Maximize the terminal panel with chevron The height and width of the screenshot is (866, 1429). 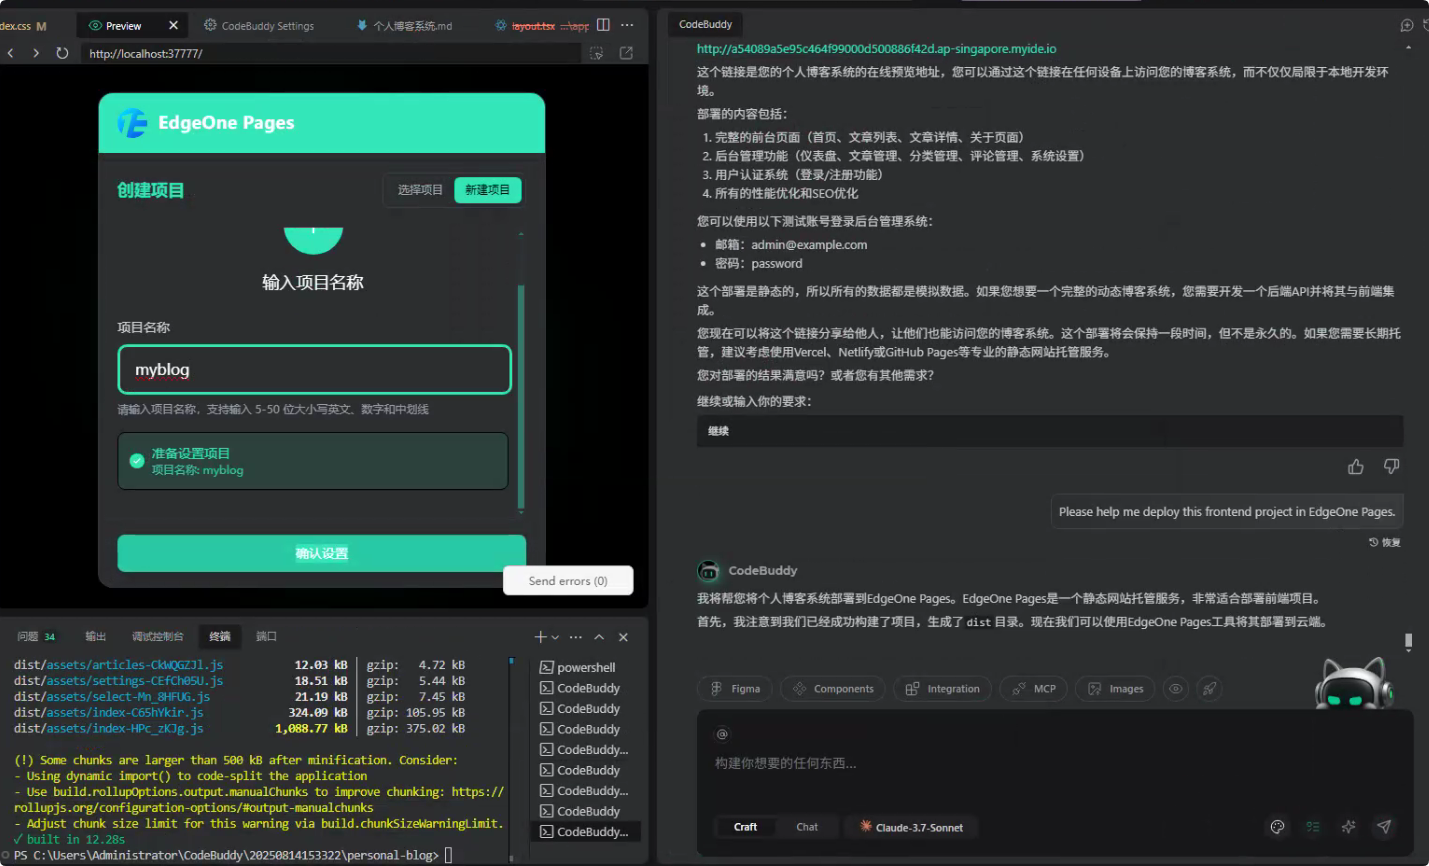[599, 637]
